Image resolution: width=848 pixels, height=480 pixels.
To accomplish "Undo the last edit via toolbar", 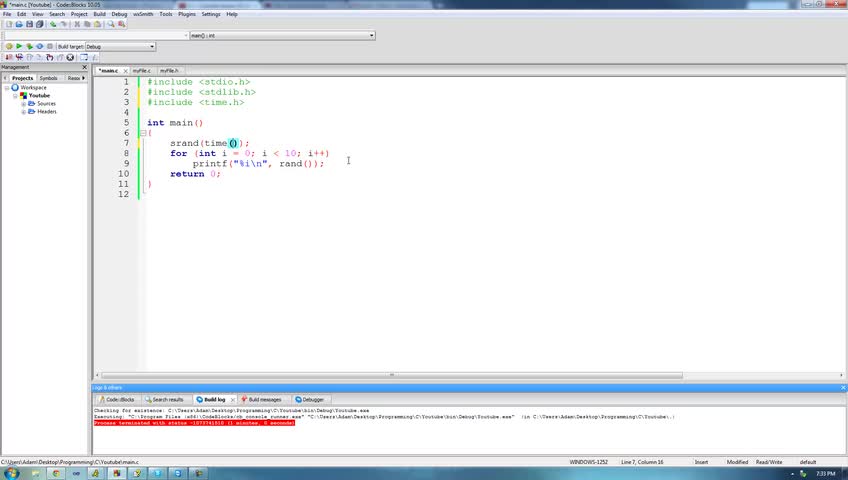I will pyautogui.click(x=53, y=24).
